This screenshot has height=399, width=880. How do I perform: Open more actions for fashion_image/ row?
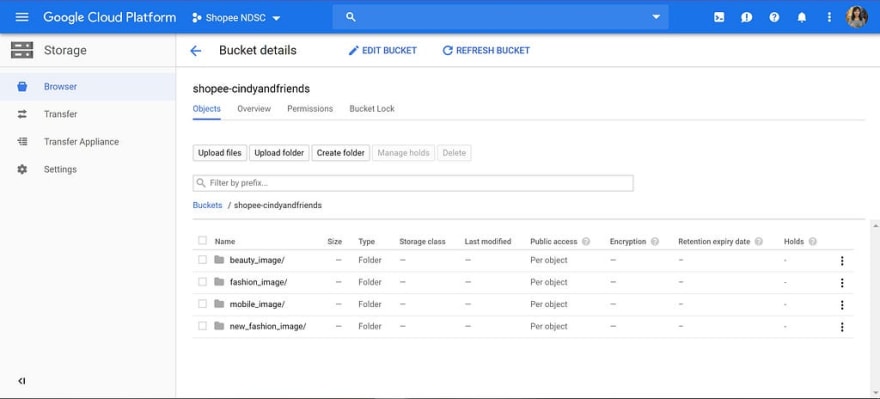pos(842,283)
